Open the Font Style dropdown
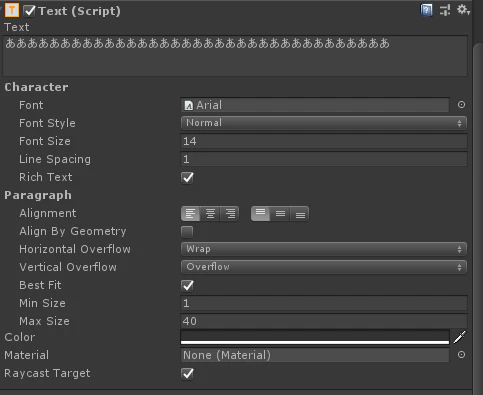Image resolution: width=483 pixels, height=395 pixels. click(324, 123)
